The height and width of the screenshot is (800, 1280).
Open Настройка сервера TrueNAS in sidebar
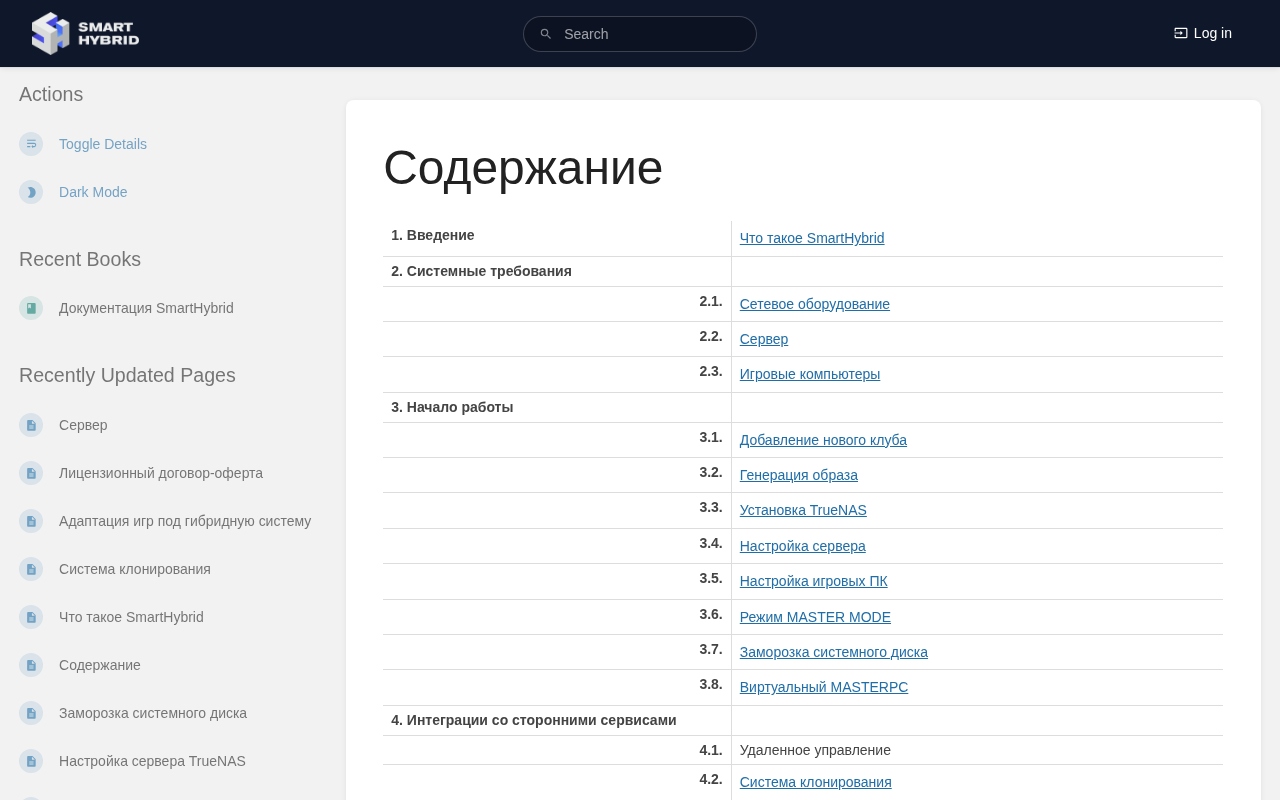pyautogui.click(x=152, y=761)
